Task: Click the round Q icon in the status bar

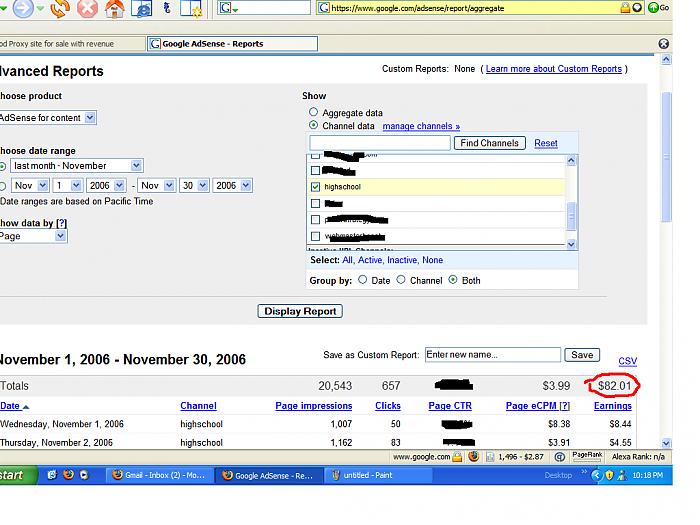Action: [x=559, y=457]
